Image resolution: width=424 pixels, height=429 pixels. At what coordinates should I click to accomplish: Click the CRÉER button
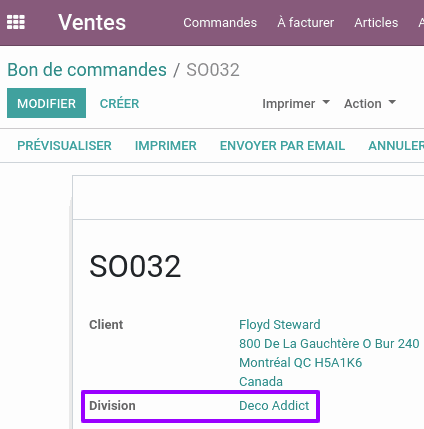pos(119,104)
